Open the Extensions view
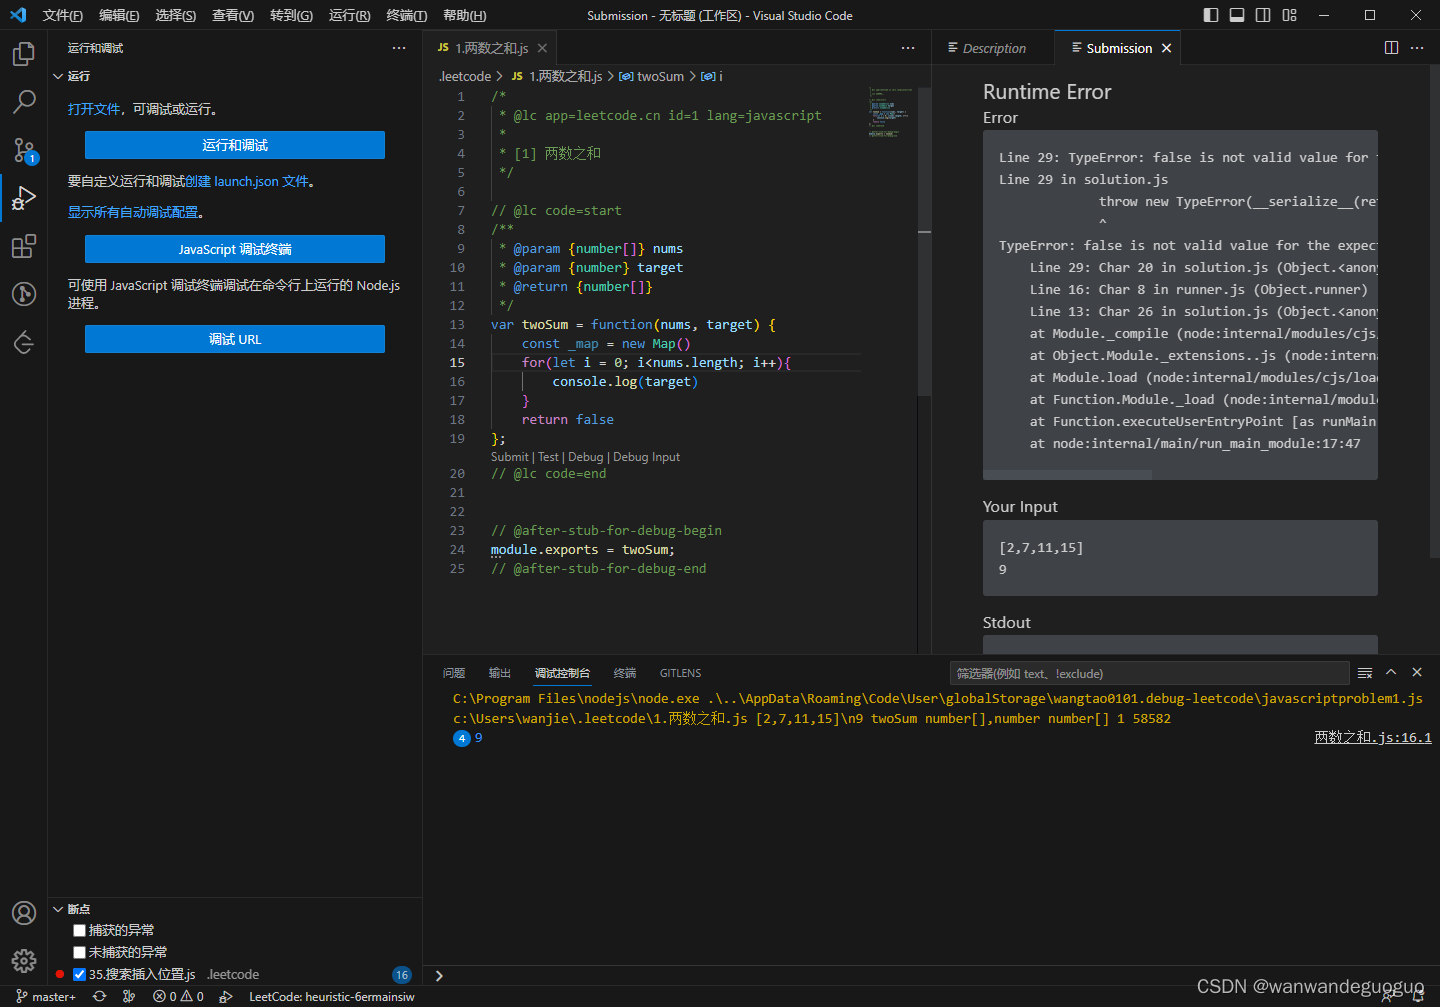1440x1007 pixels. tap(24, 246)
